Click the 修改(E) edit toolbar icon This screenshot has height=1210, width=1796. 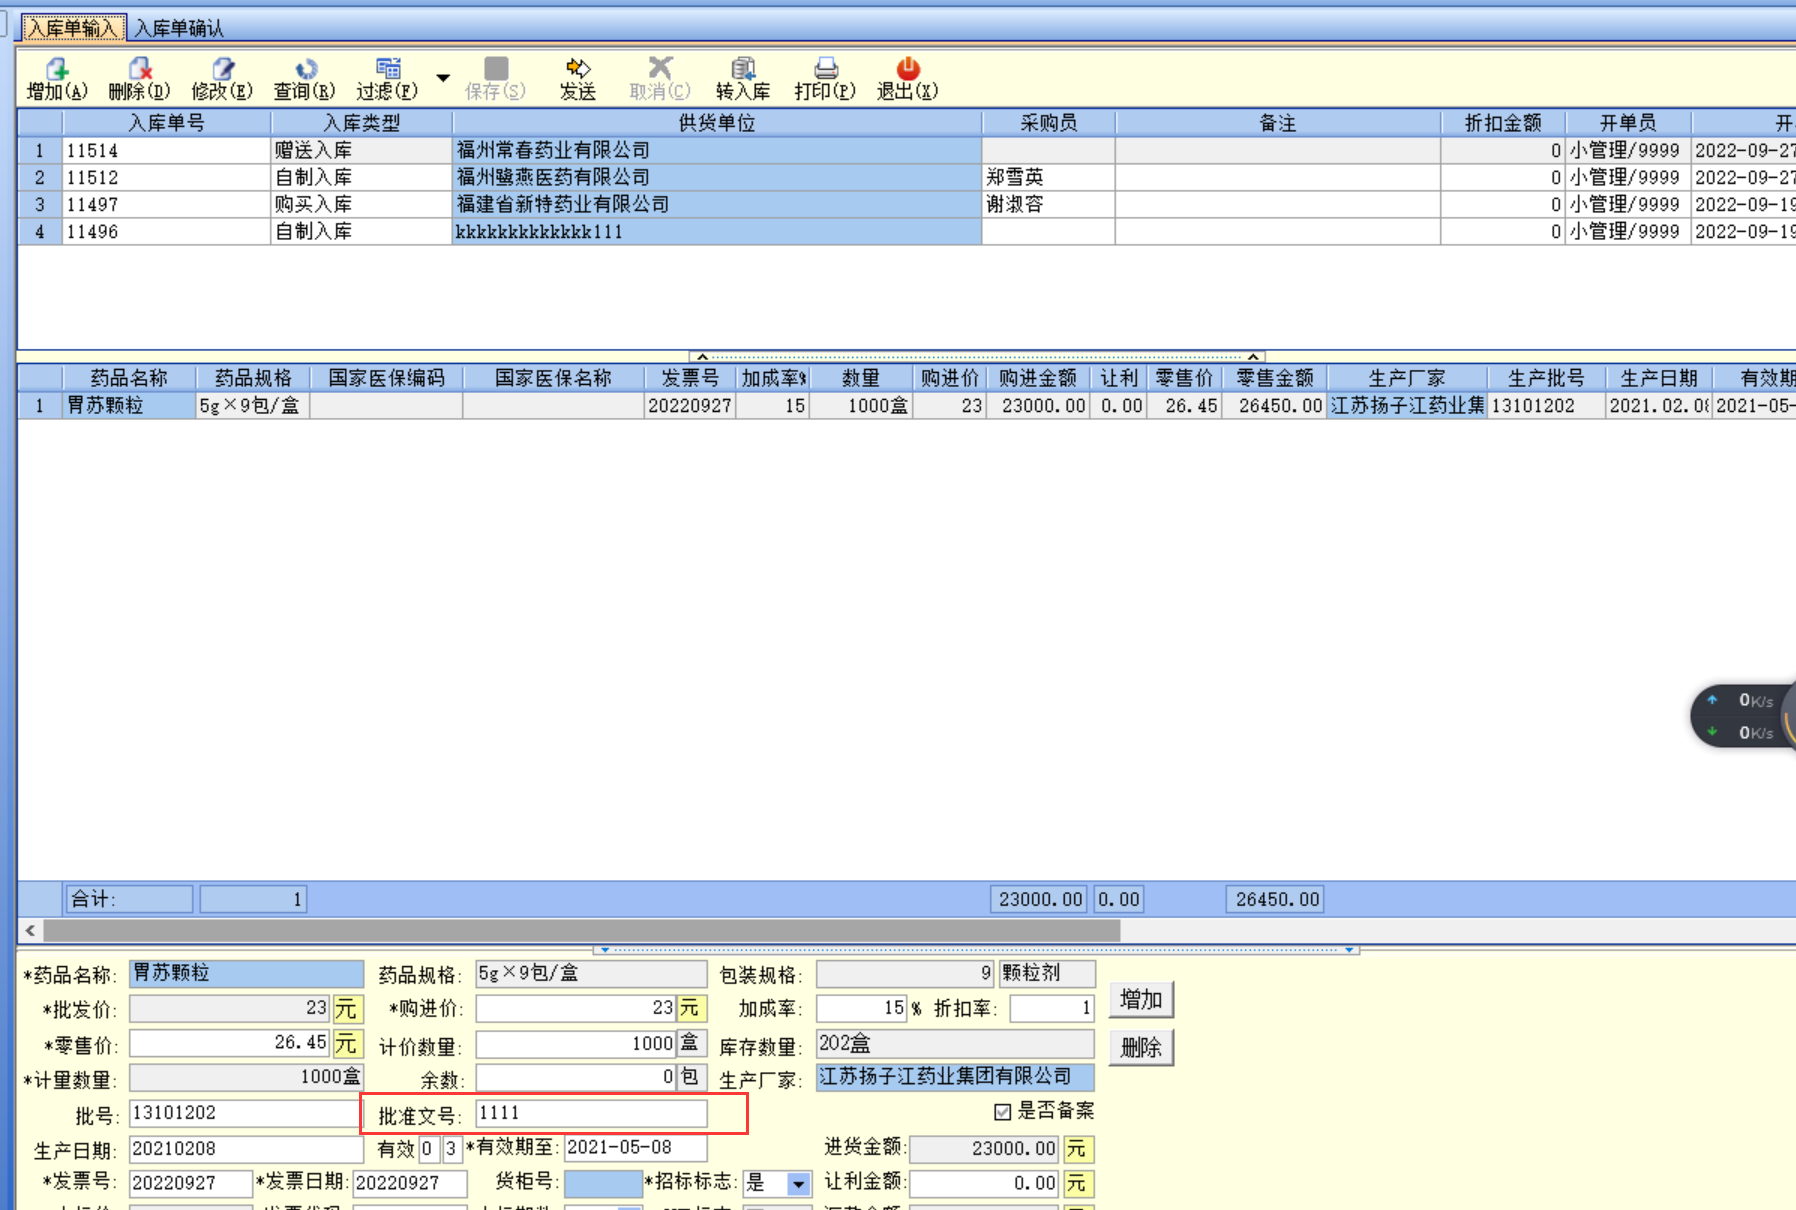[x=222, y=79]
